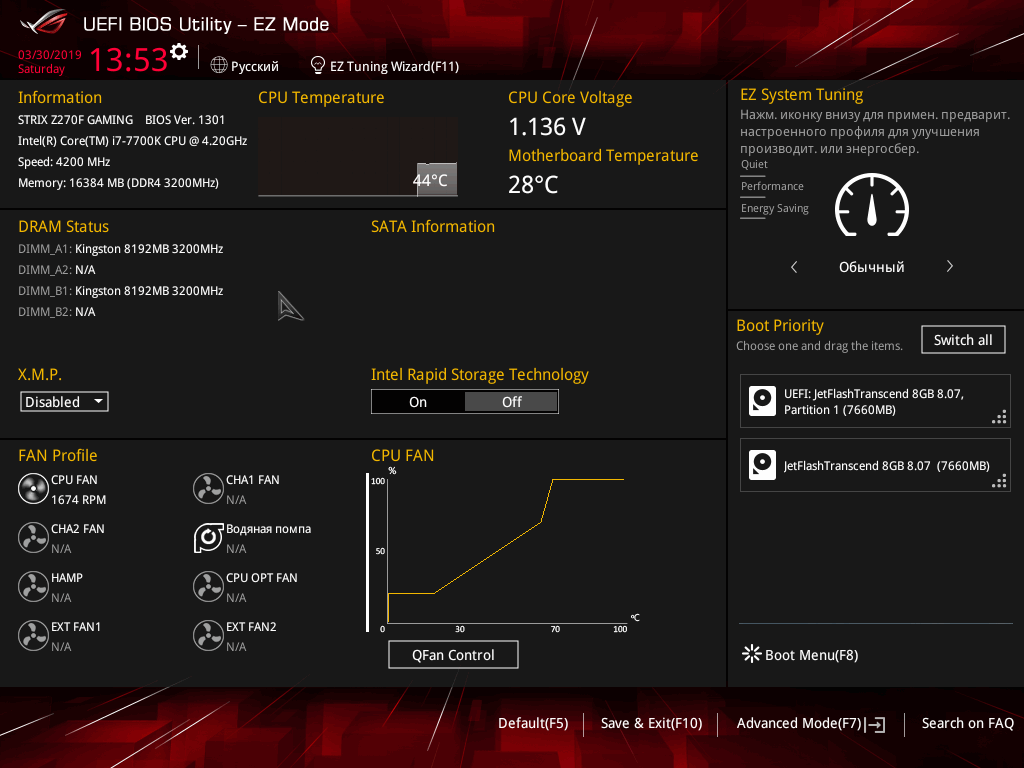The image size is (1024, 768).
Task: Turn Intel Rapid Storage Technology Off
Action: 511,402
